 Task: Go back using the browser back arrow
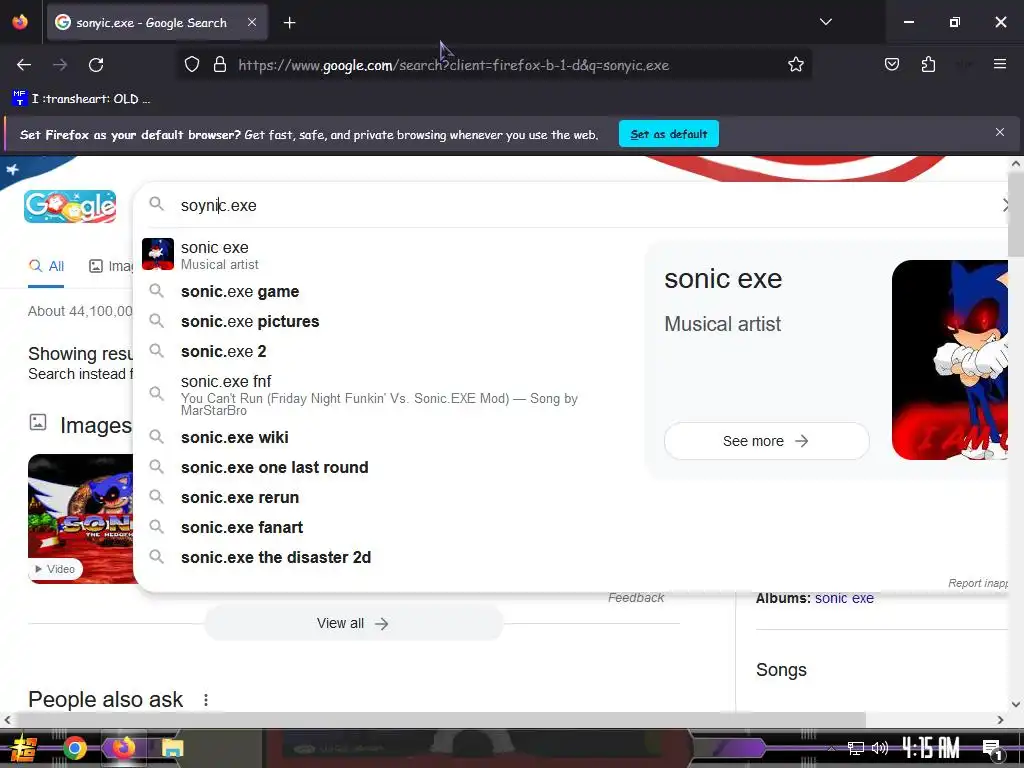(24, 65)
